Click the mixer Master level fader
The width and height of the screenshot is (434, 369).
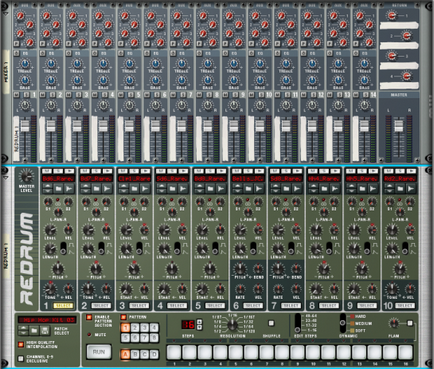(399, 126)
